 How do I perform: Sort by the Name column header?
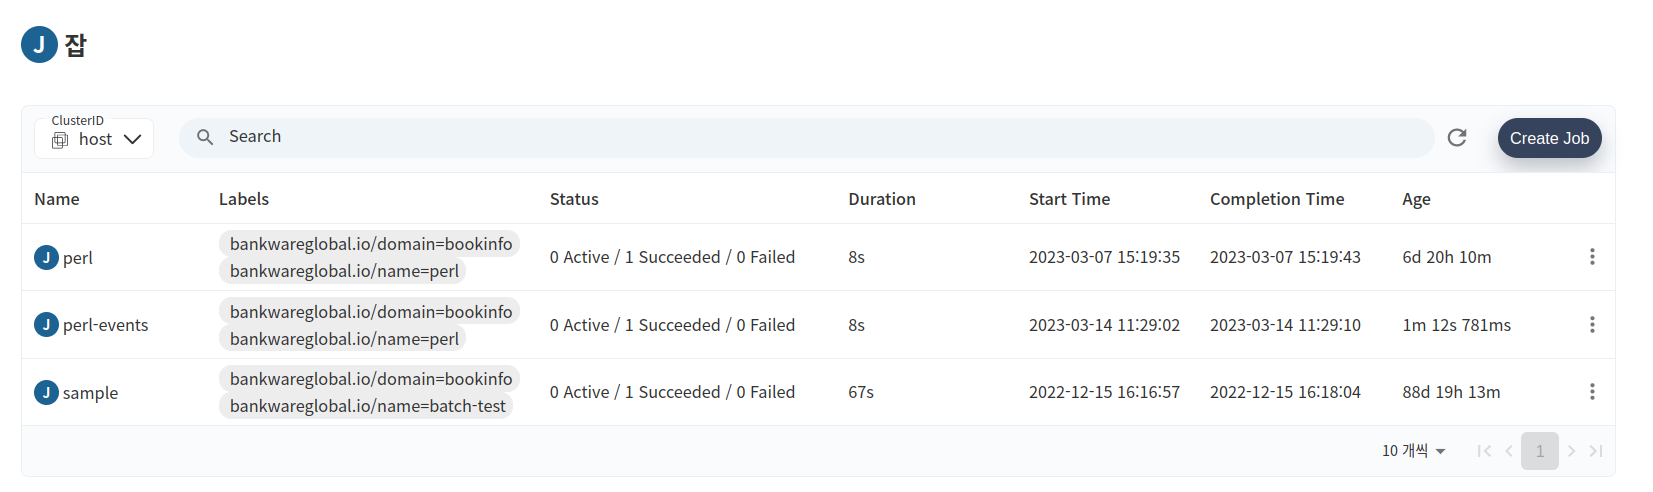[x=57, y=199]
